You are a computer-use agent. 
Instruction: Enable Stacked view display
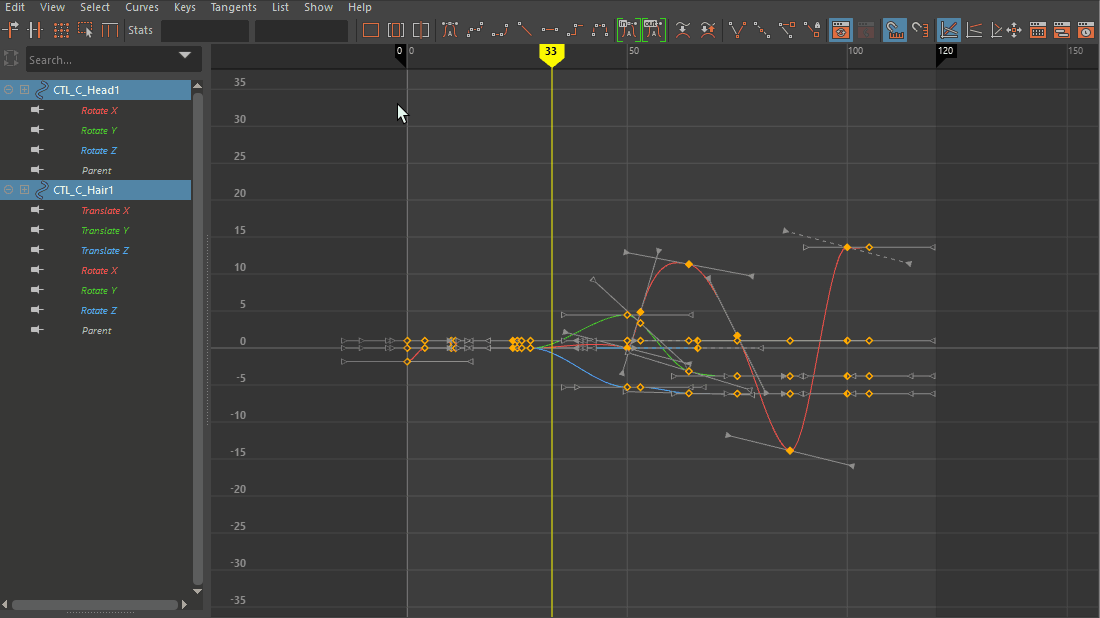[974, 30]
